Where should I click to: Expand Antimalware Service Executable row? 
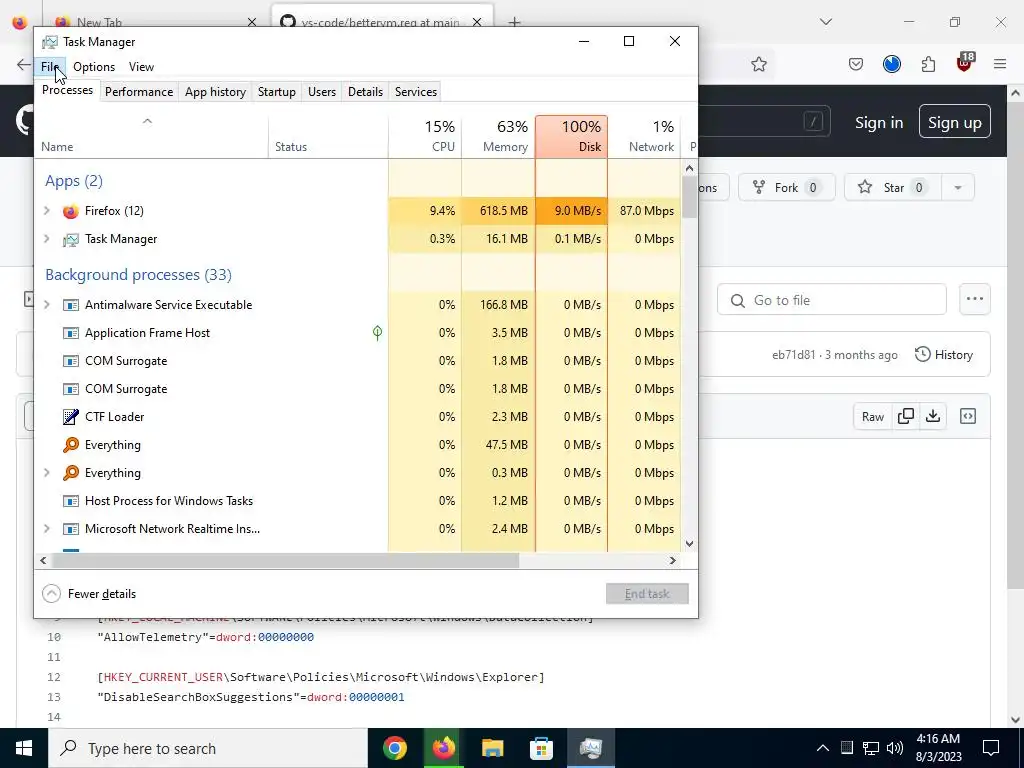47,305
